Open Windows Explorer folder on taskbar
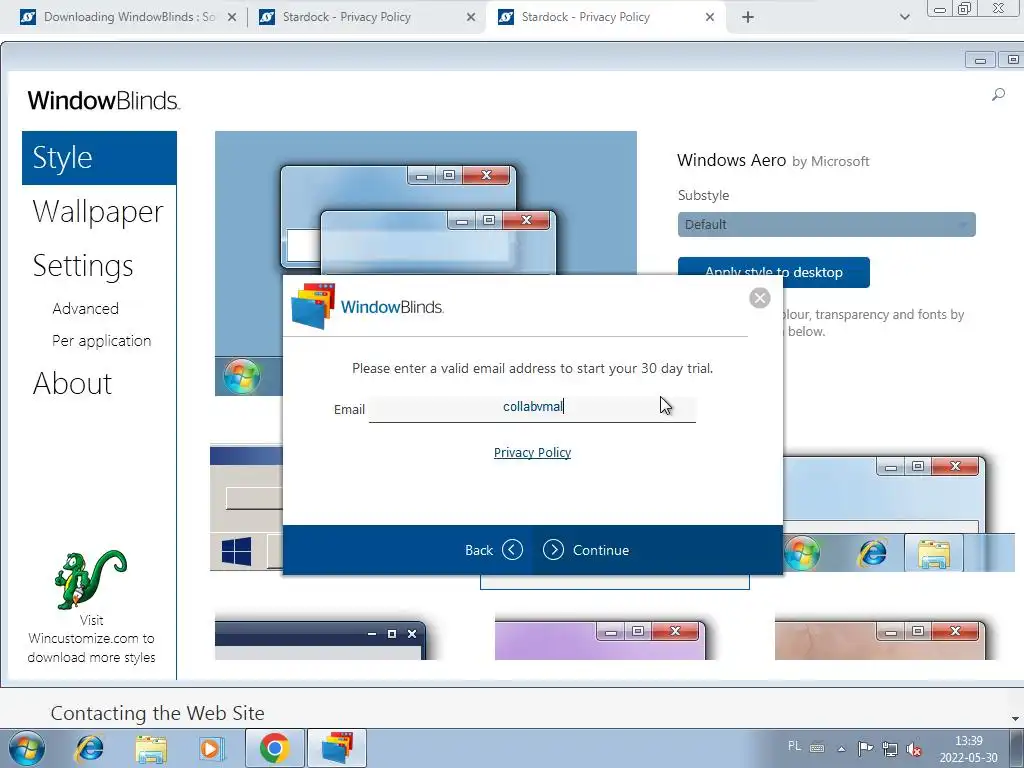This screenshot has width=1024, height=768. click(151, 748)
